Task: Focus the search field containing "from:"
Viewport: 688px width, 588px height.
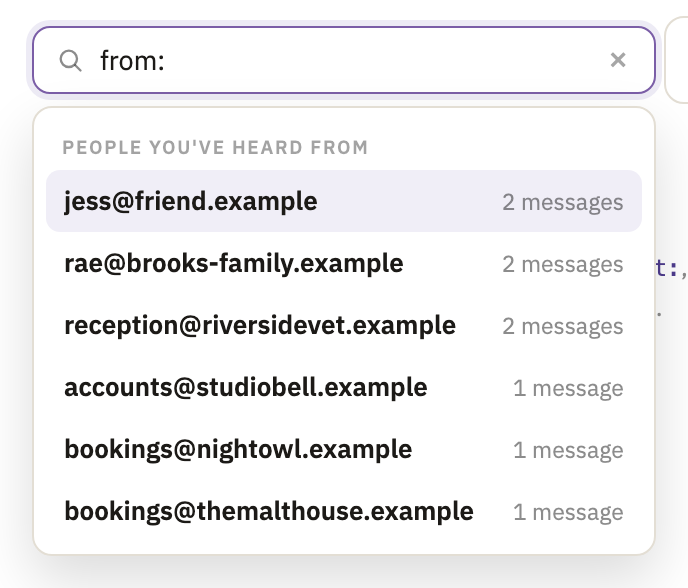Action: (x=344, y=60)
